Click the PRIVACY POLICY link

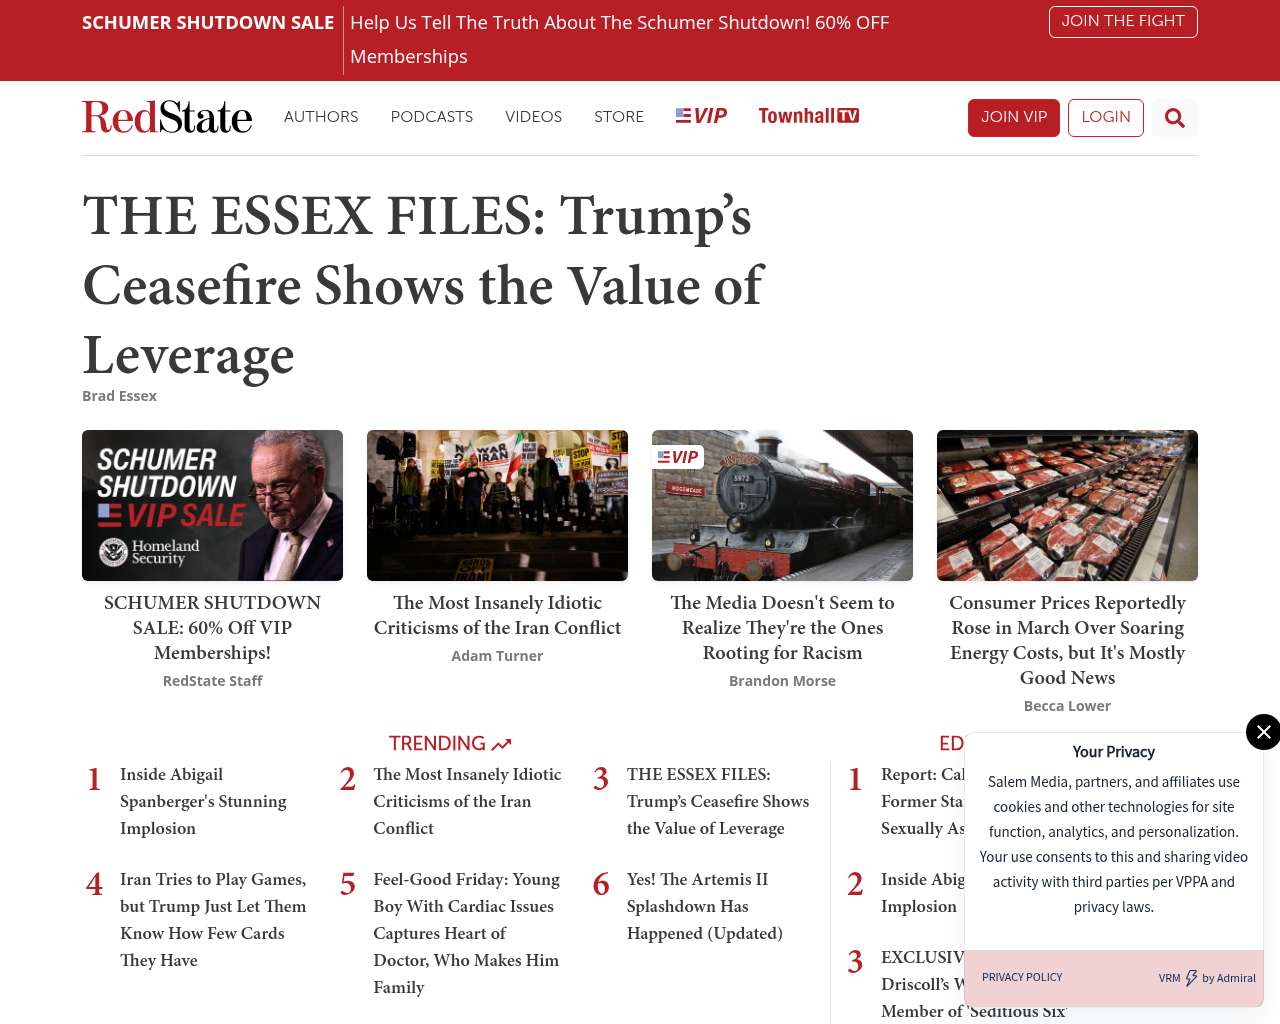1022,977
